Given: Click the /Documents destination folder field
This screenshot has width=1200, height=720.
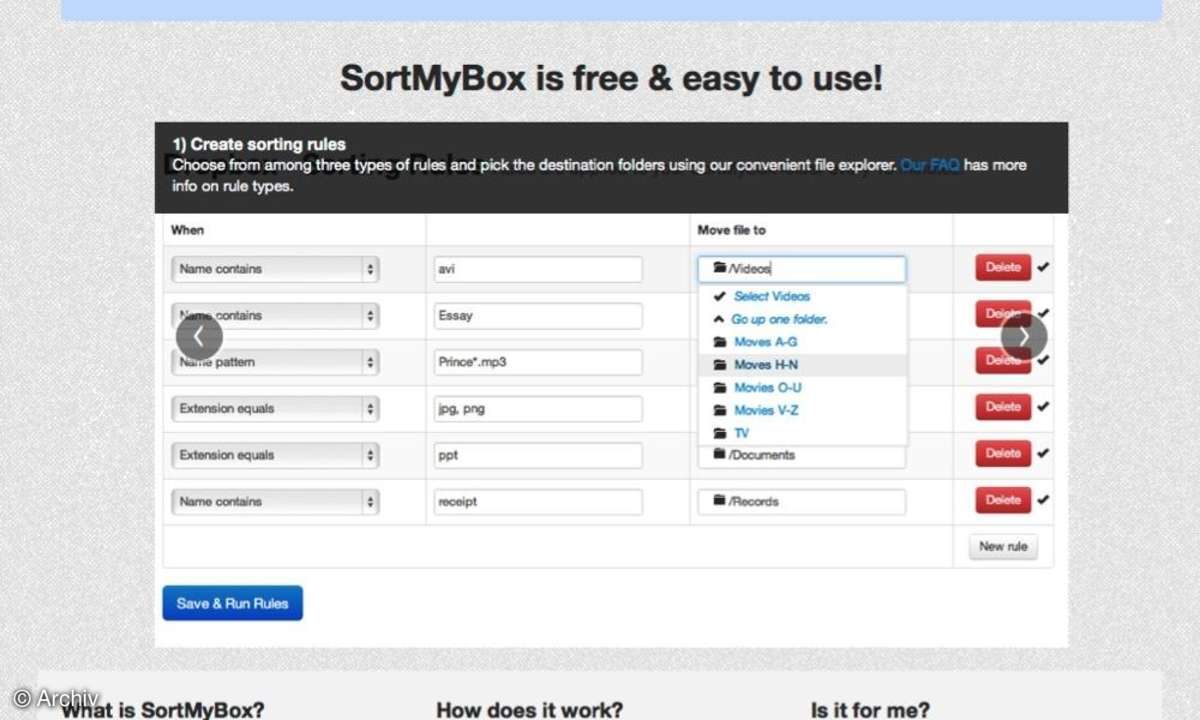Looking at the screenshot, I should pyautogui.click(x=802, y=456).
